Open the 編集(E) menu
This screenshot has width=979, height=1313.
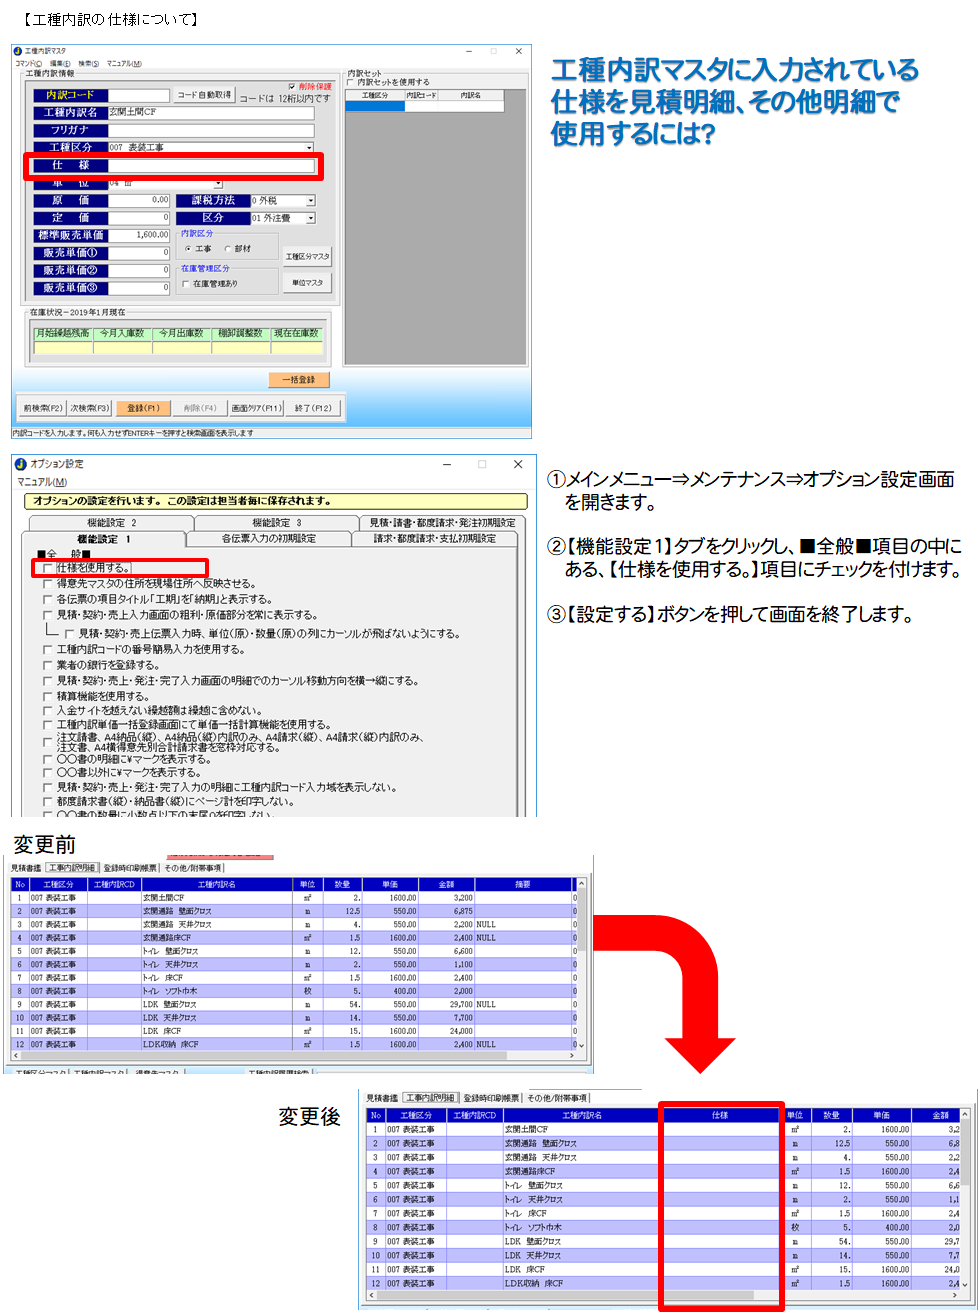59,63
